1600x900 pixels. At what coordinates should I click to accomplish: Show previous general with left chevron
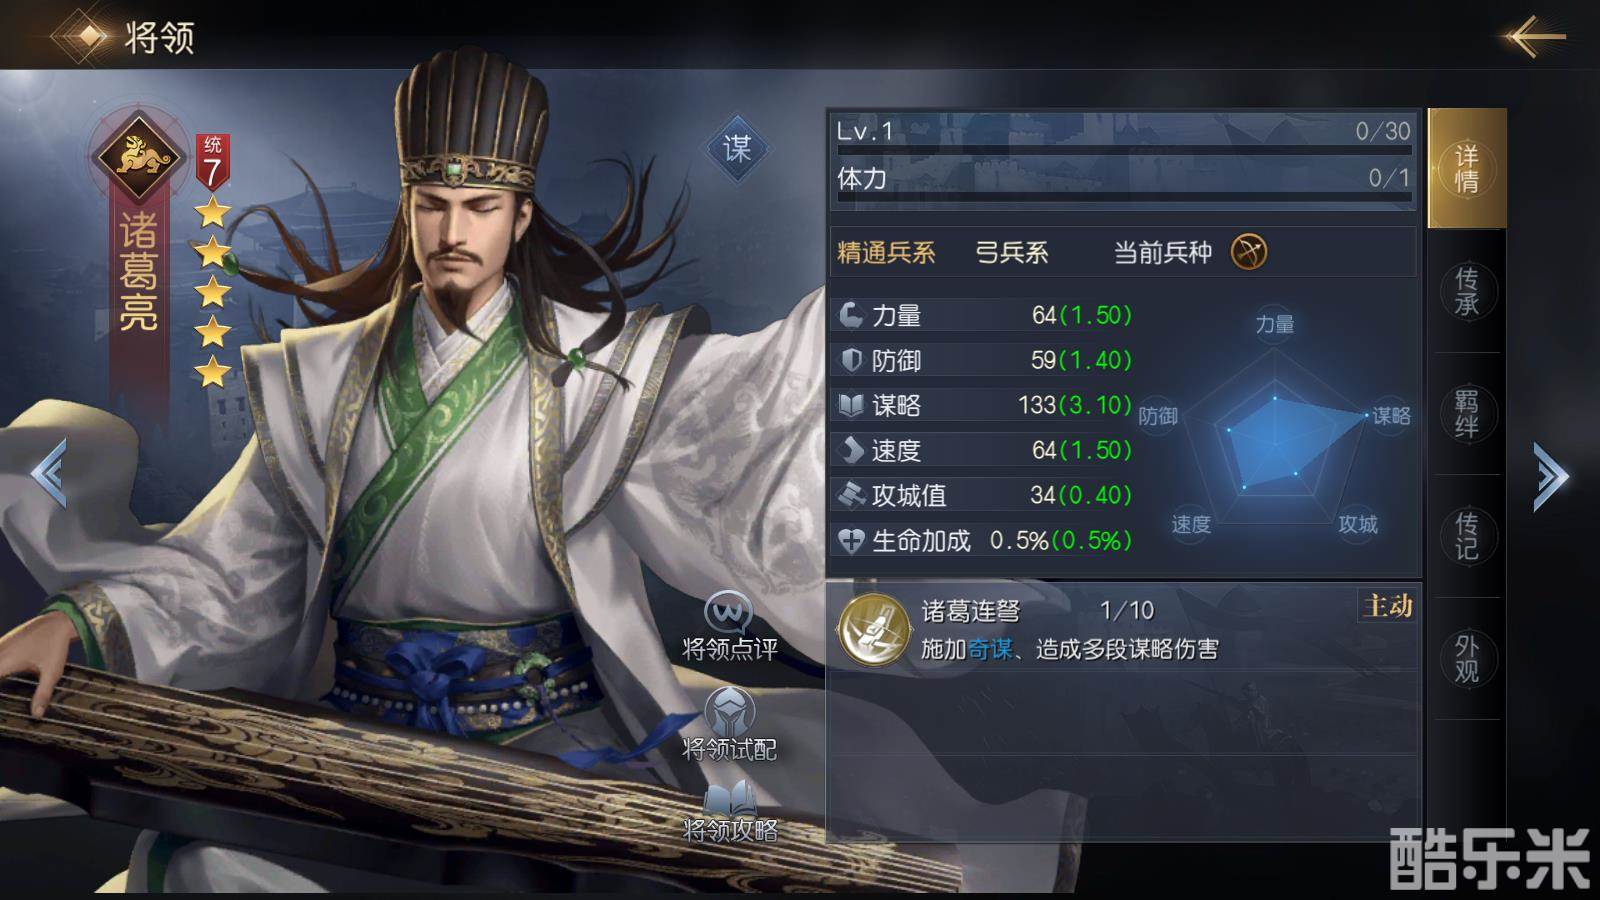click(x=48, y=472)
